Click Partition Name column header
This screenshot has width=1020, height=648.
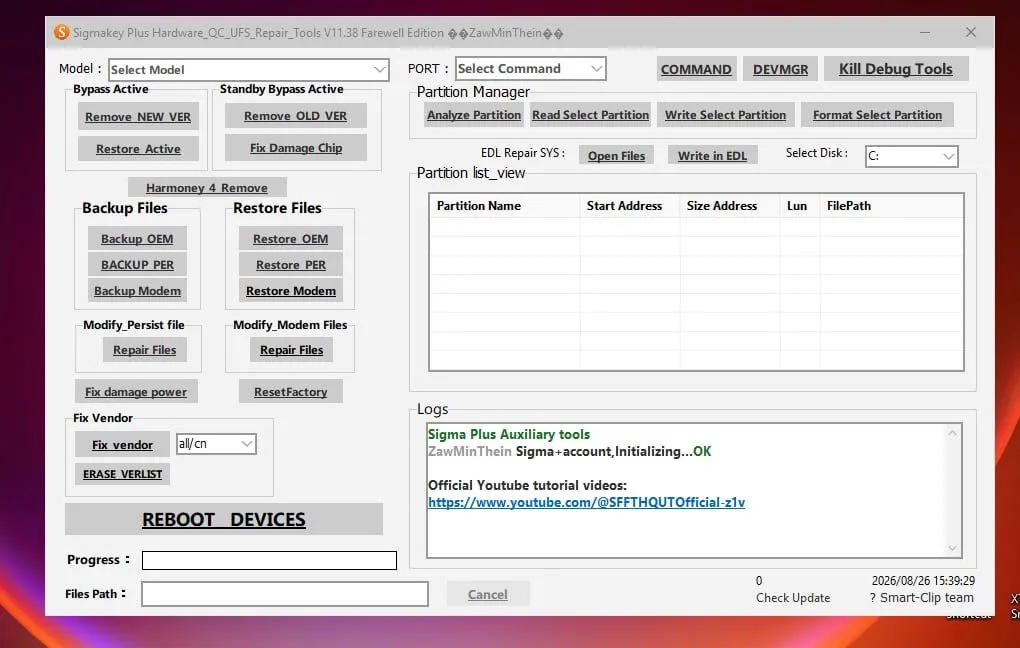504,206
